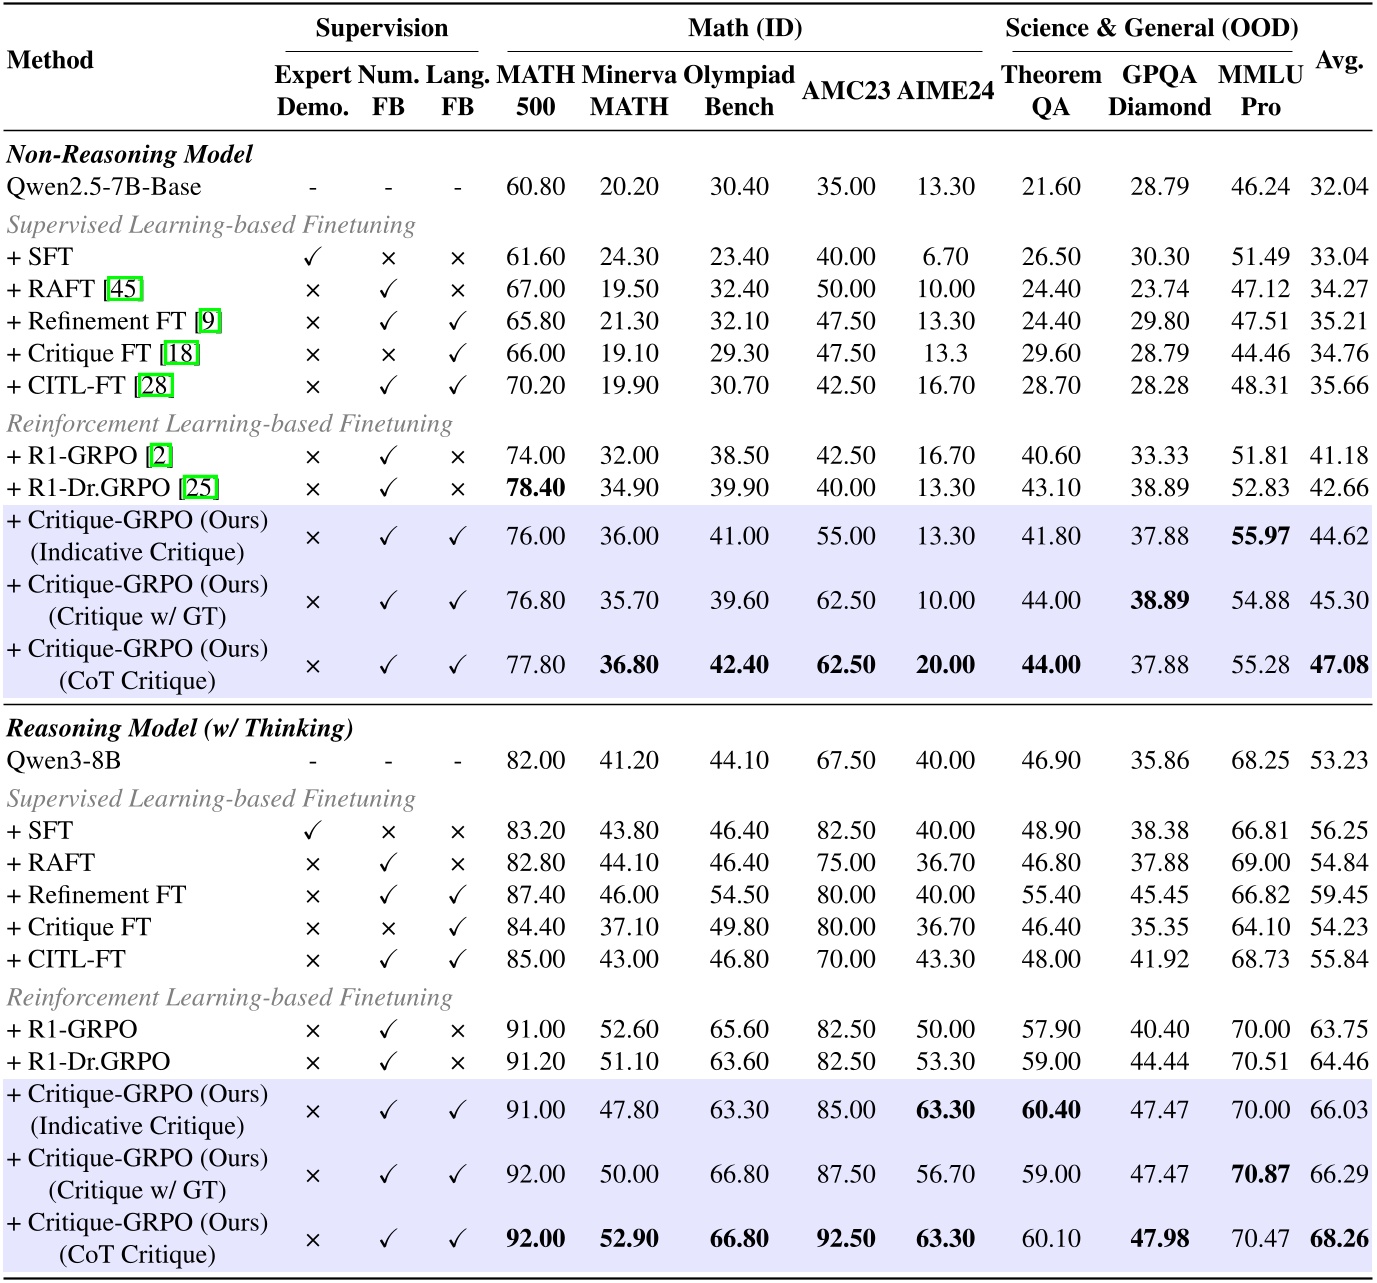The image size is (1377, 1283).
Task: Click the GPQA Diamond column header
Action: (x=1159, y=91)
